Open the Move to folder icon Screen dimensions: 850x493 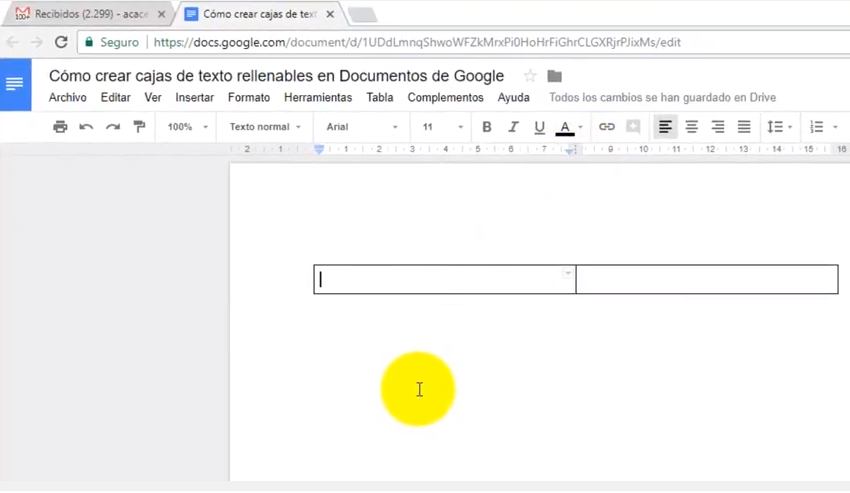click(x=555, y=77)
